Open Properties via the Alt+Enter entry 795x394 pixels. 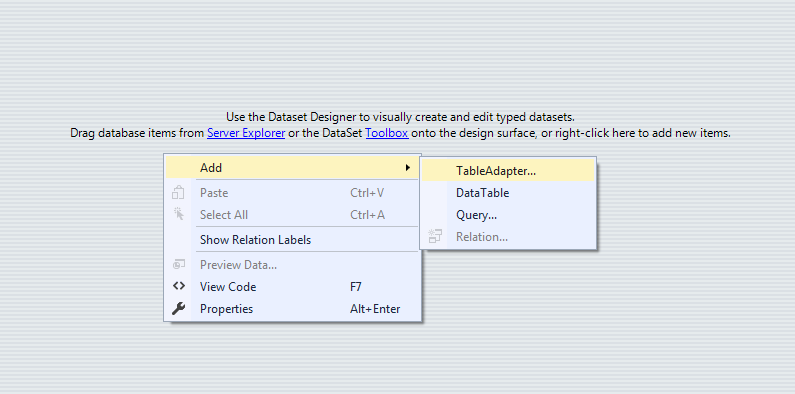[293, 309]
